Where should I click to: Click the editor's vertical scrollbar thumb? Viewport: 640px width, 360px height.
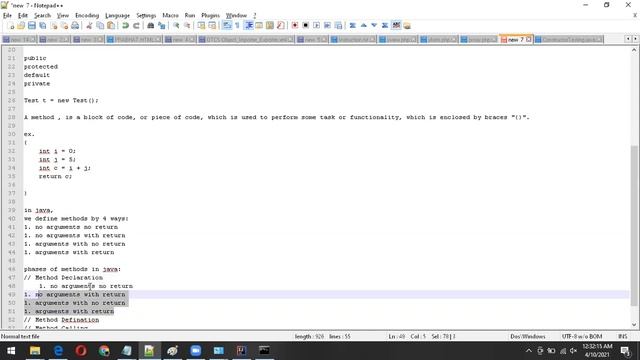(634, 226)
